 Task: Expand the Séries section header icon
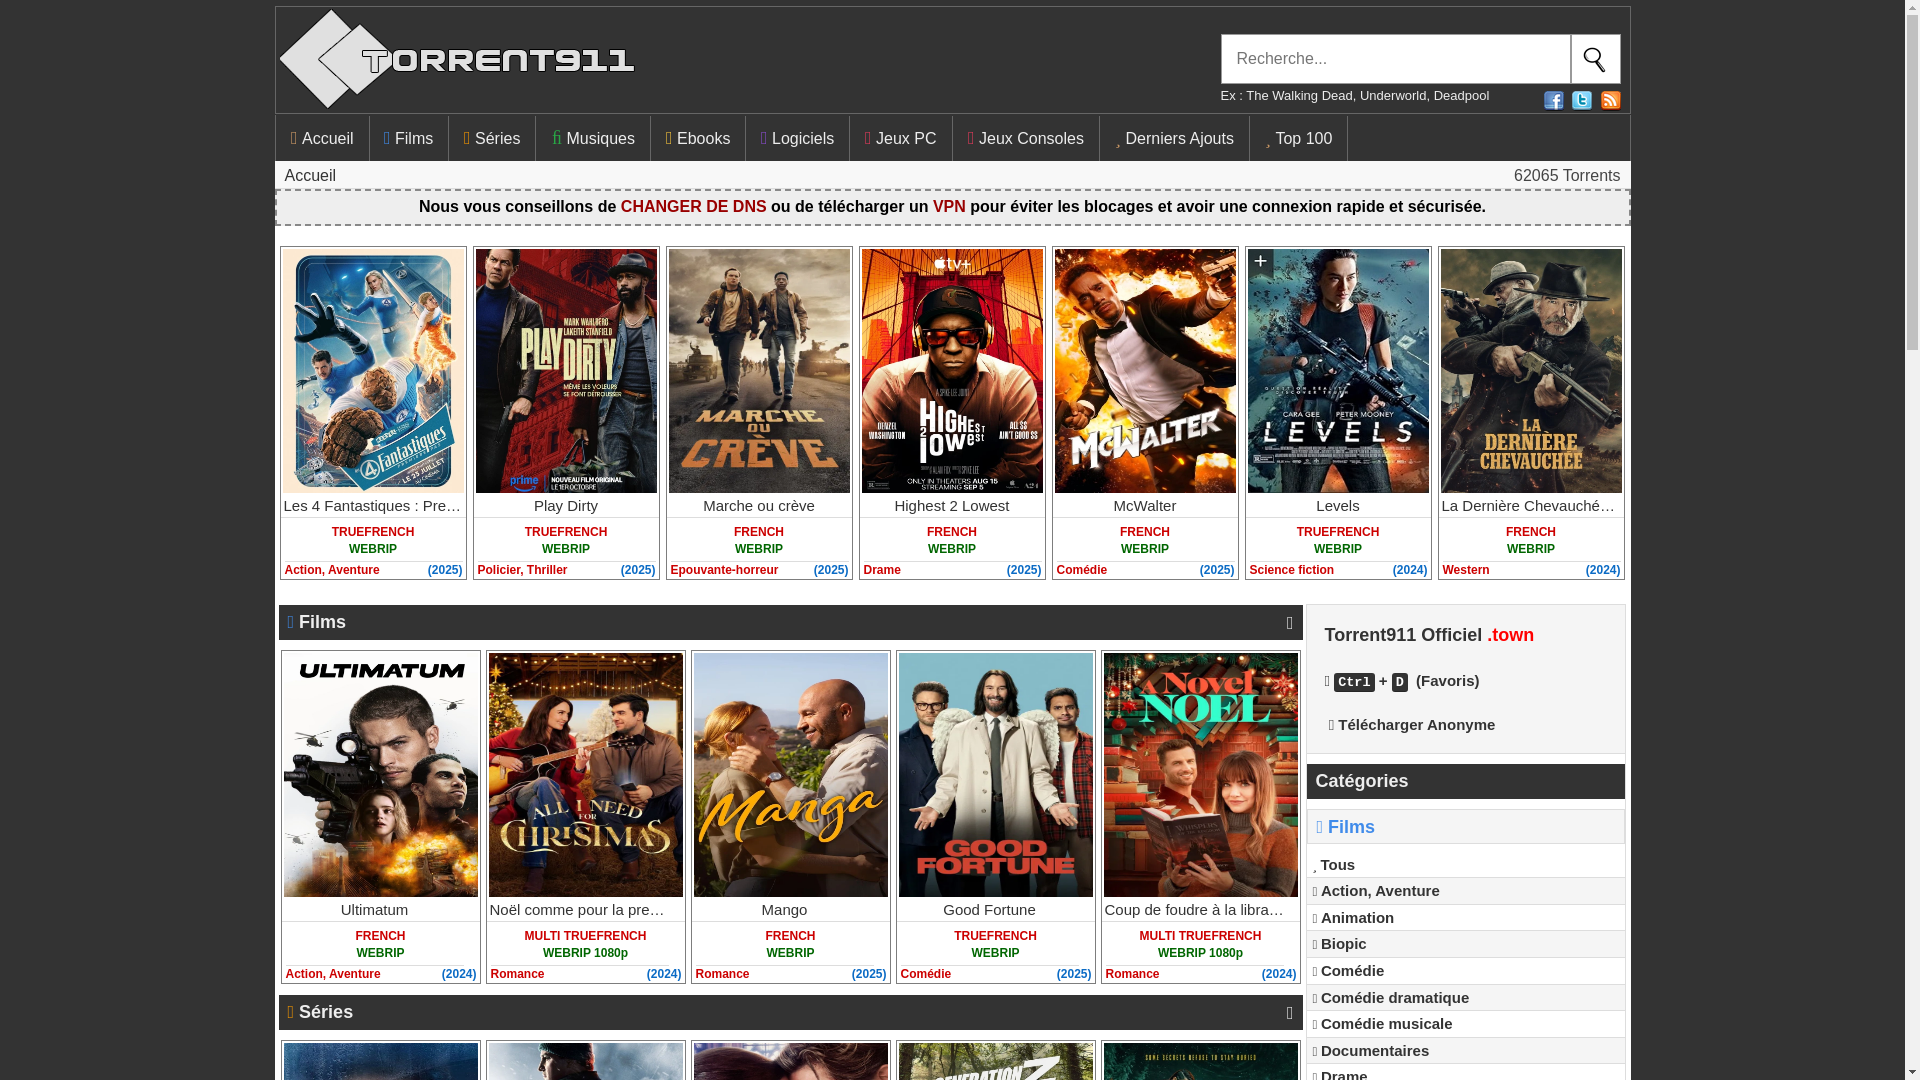pyautogui.click(x=1290, y=1013)
